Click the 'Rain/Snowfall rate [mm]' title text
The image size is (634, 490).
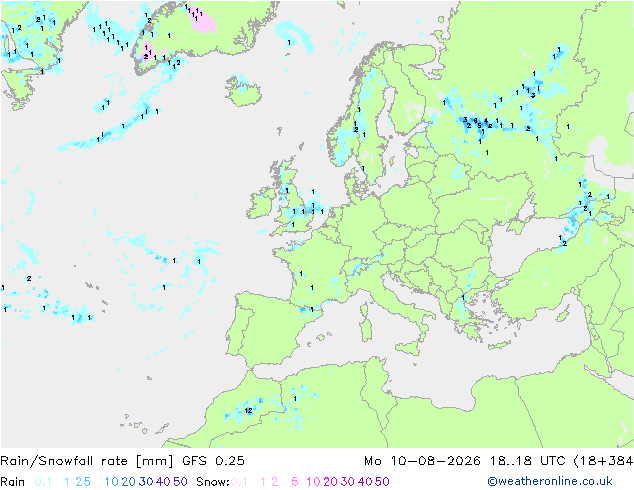pyautogui.click(x=87, y=461)
